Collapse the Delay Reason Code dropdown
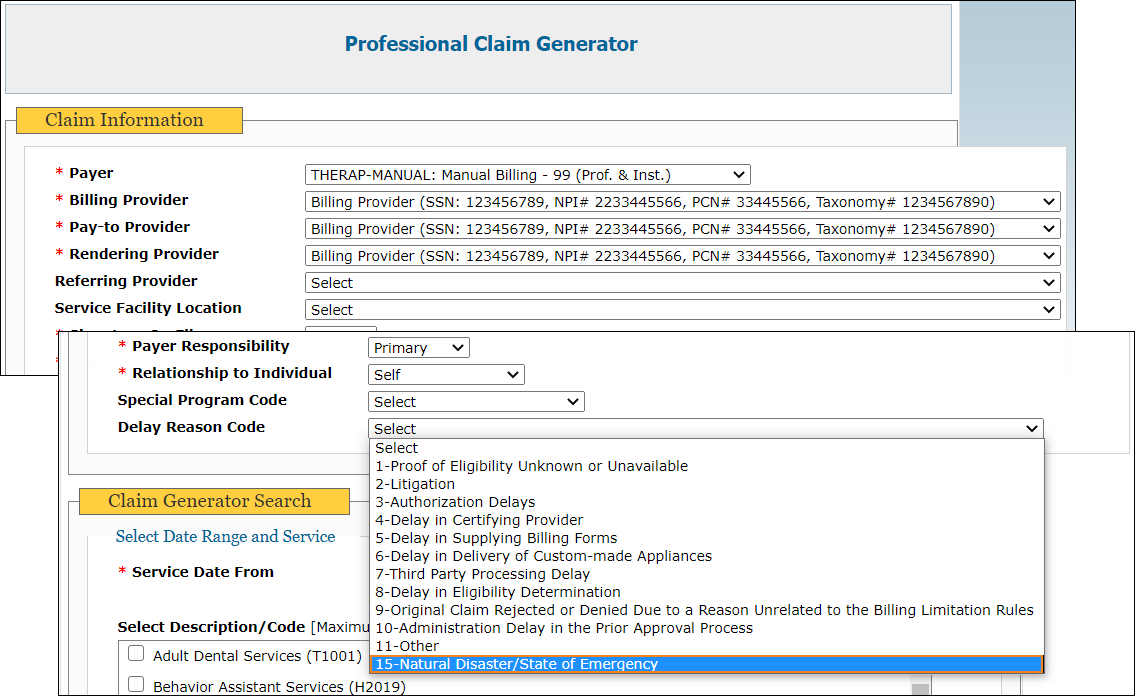The image size is (1139, 699). [705, 429]
